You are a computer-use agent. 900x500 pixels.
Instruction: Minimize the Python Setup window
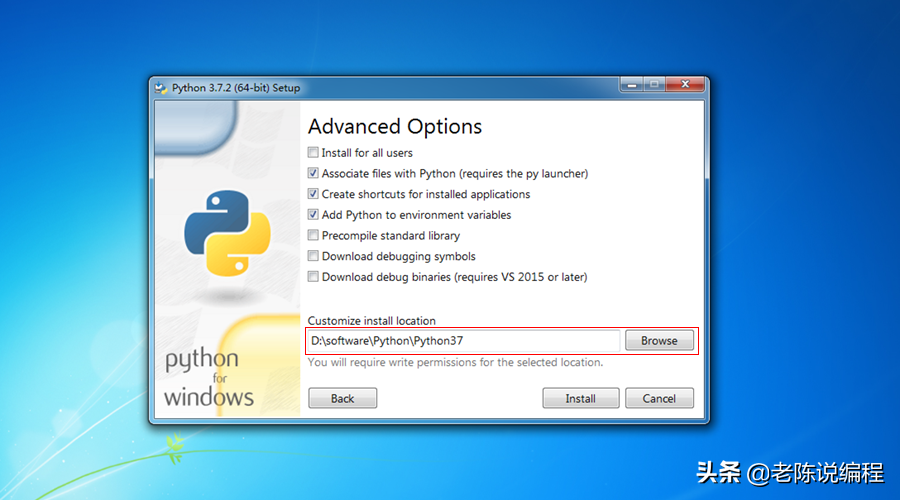point(632,84)
